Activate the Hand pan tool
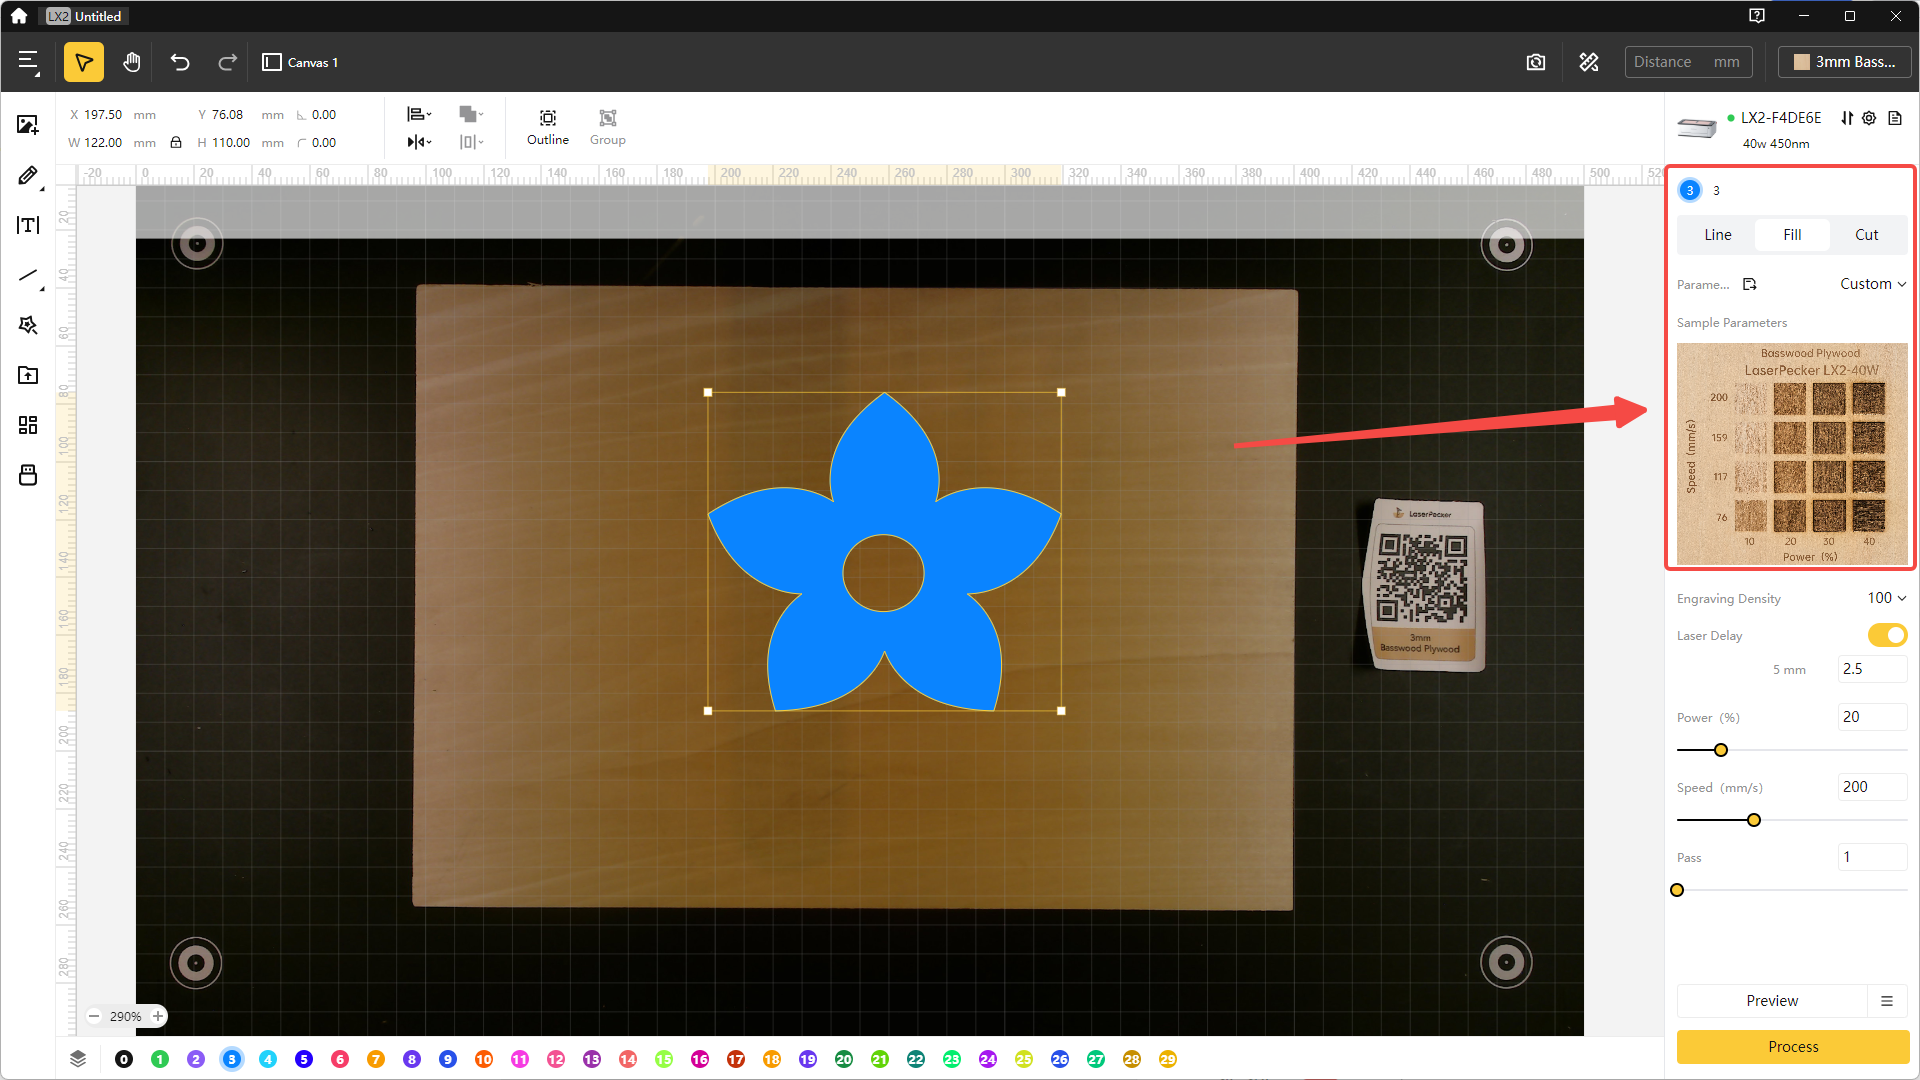Image resolution: width=1920 pixels, height=1080 pixels. (x=132, y=62)
